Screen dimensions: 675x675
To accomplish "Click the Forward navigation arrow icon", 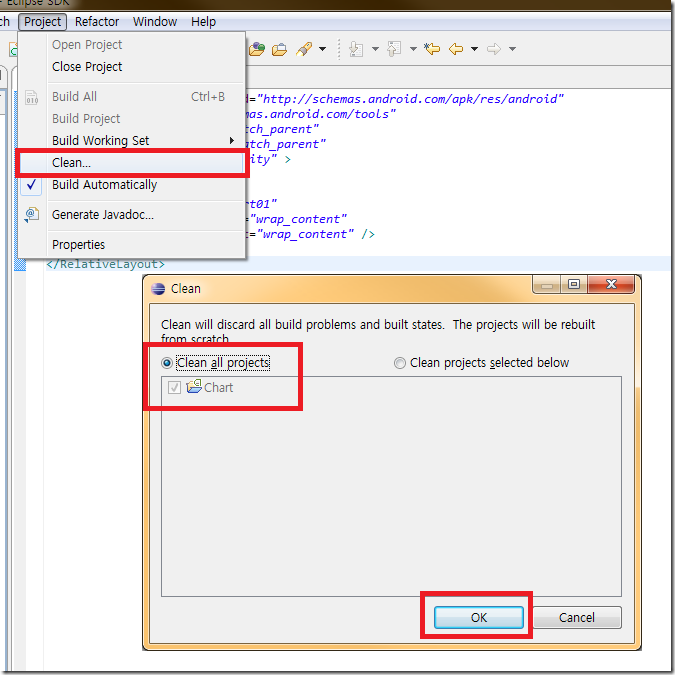I will click(x=494, y=49).
